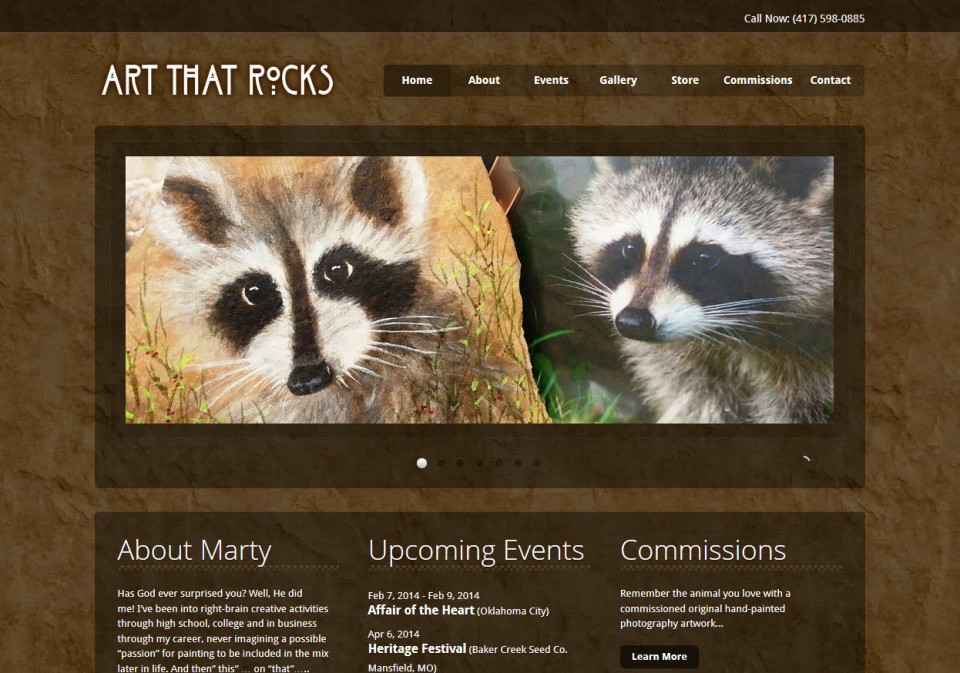
Task: Open the Home menu item
Action: click(417, 80)
